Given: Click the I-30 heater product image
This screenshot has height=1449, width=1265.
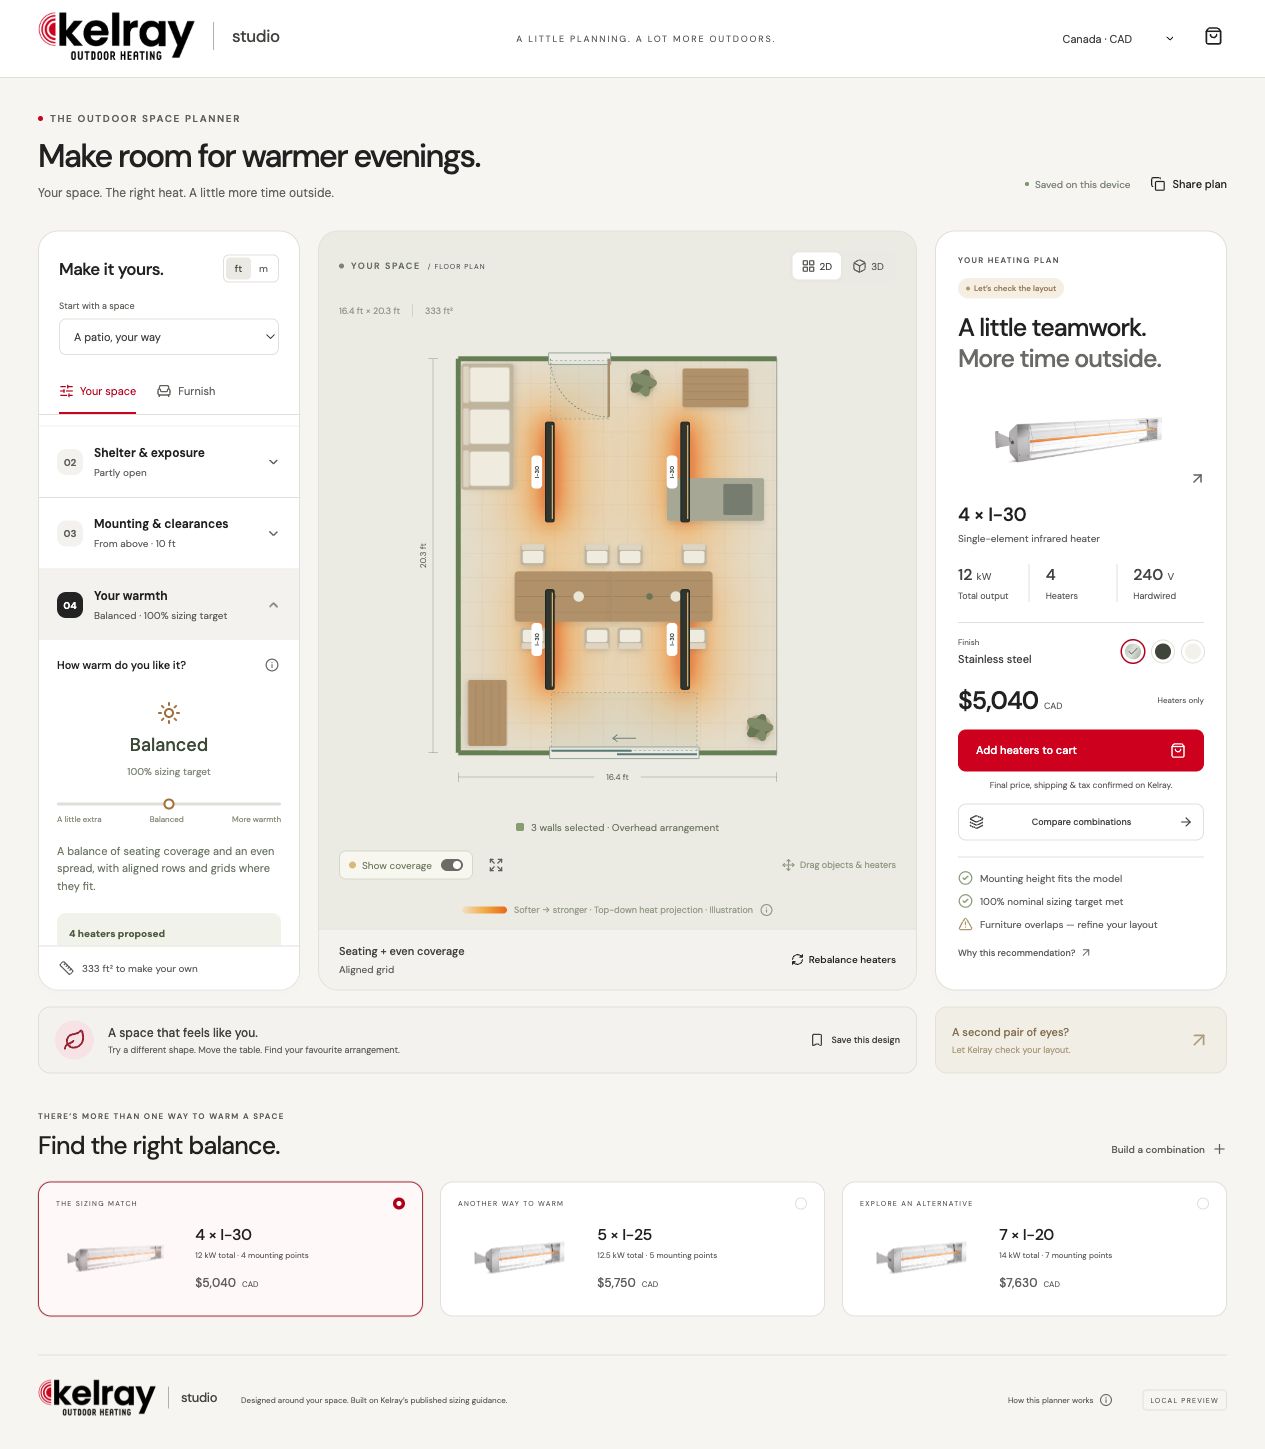Looking at the screenshot, I should (x=1079, y=438).
